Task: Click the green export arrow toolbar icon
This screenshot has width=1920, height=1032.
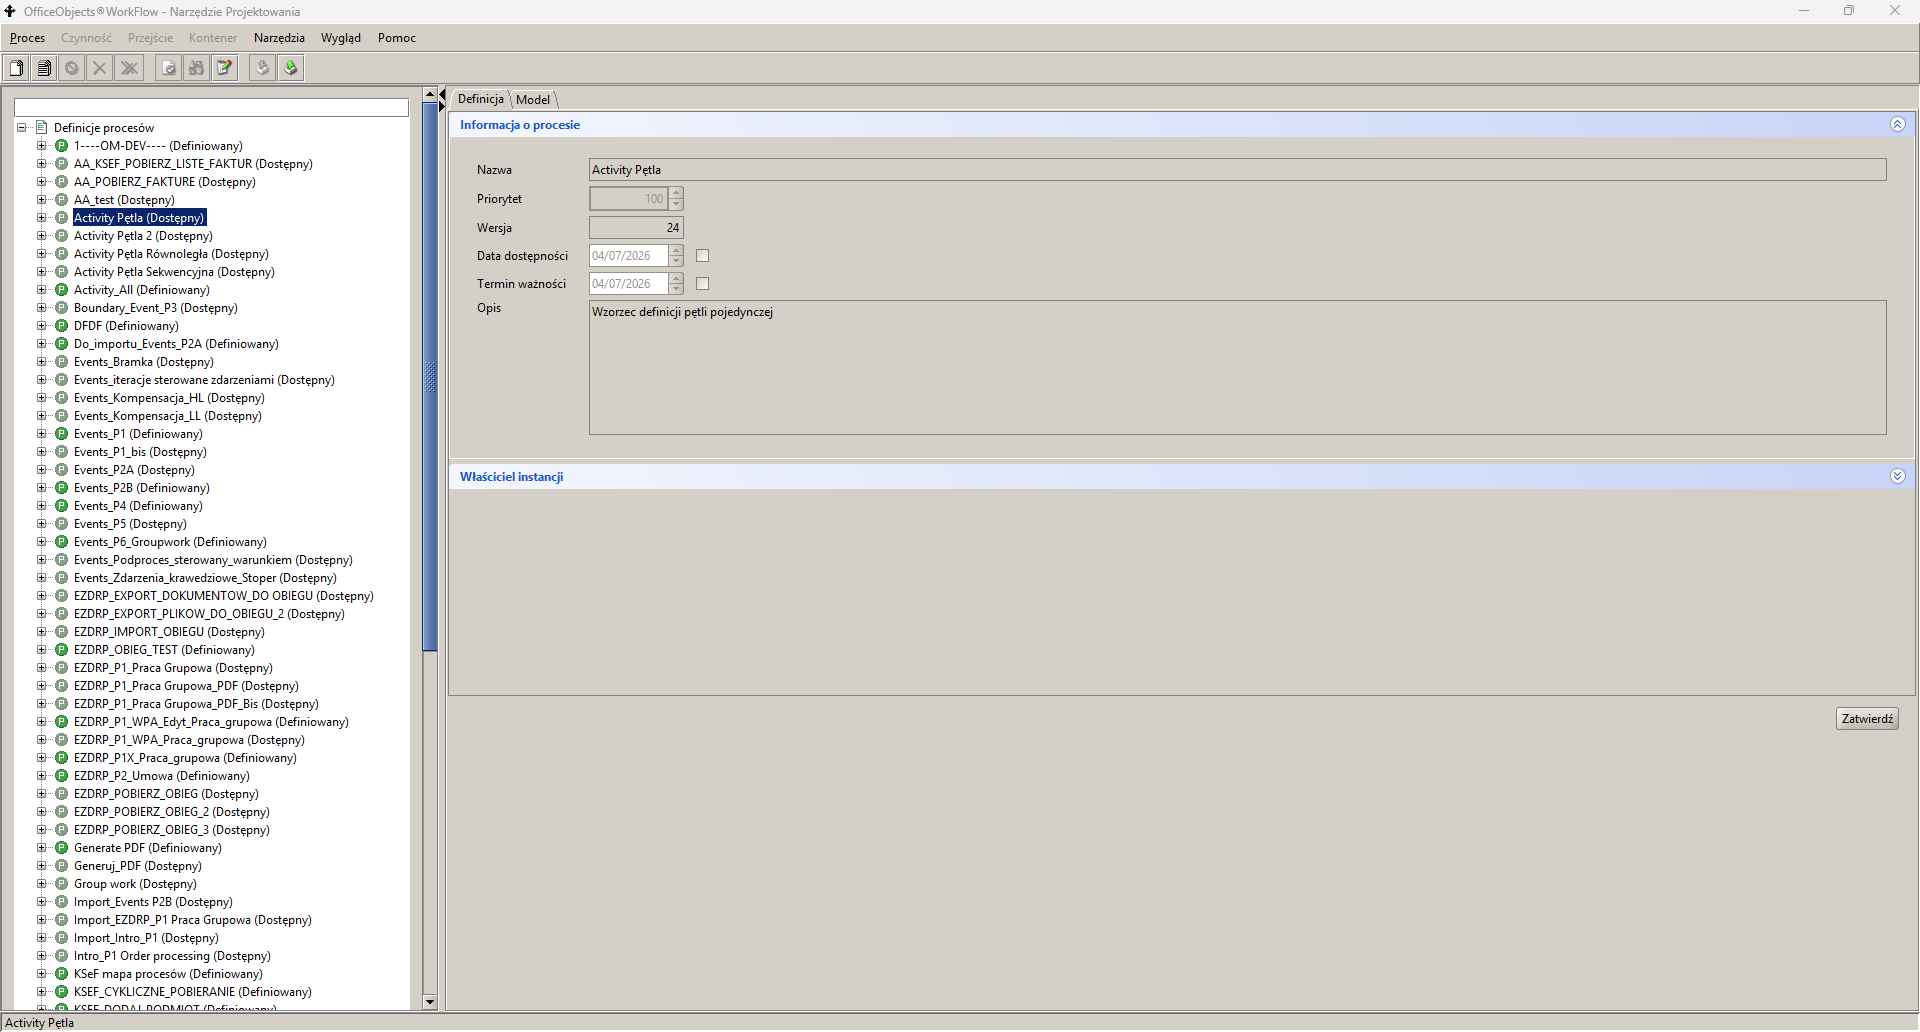Action: pyautogui.click(x=291, y=68)
